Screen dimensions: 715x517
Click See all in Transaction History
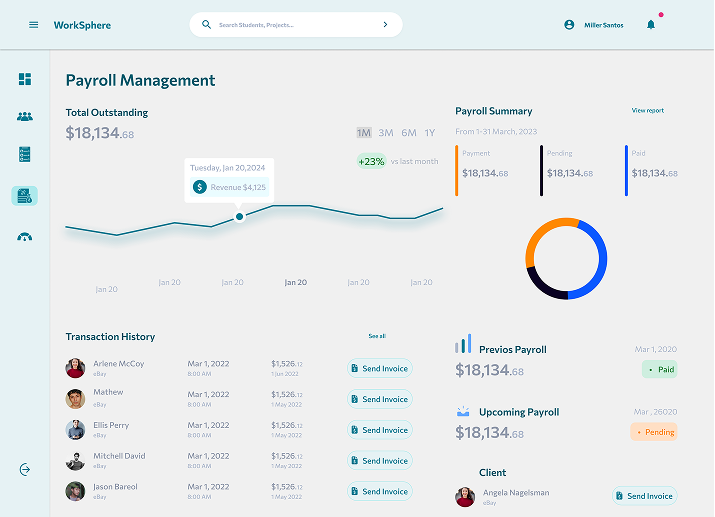click(376, 336)
